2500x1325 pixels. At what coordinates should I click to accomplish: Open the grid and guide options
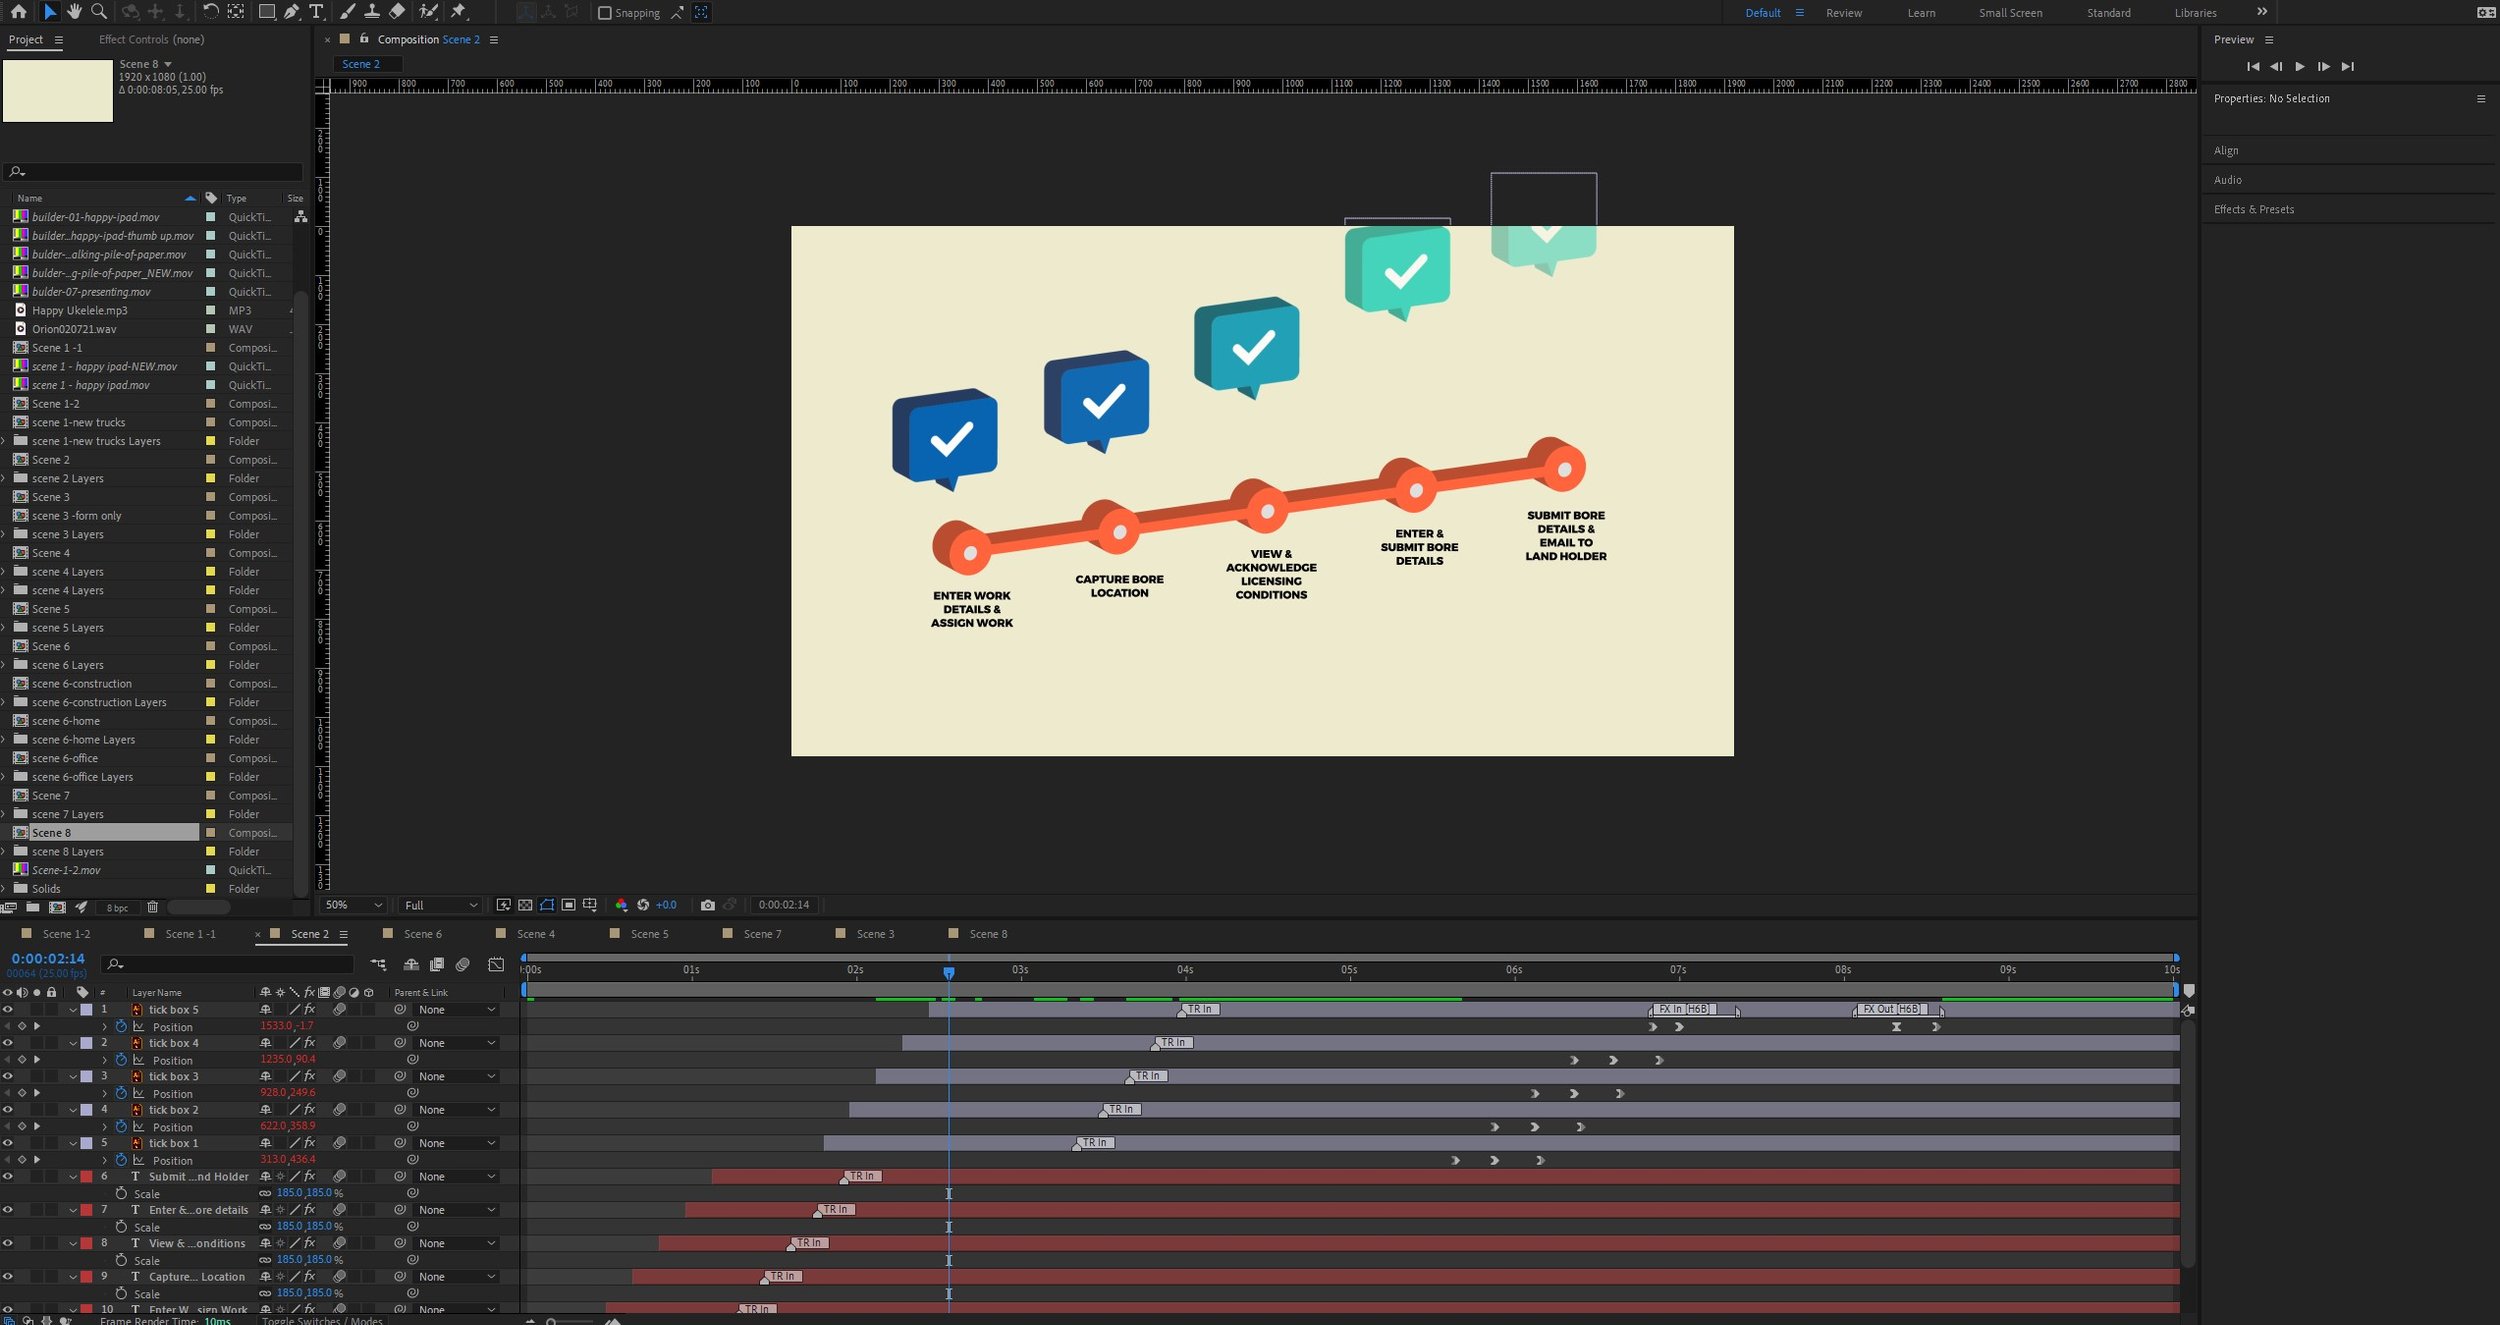pos(590,905)
